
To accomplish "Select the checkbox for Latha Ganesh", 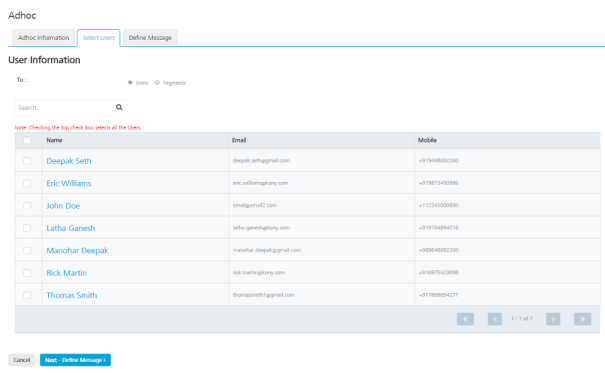I will tap(27, 228).
